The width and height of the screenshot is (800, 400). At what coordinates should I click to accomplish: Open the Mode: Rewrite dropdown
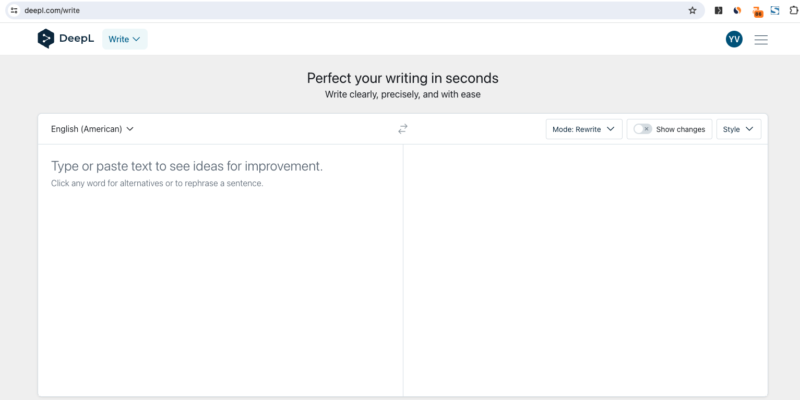click(584, 129)
